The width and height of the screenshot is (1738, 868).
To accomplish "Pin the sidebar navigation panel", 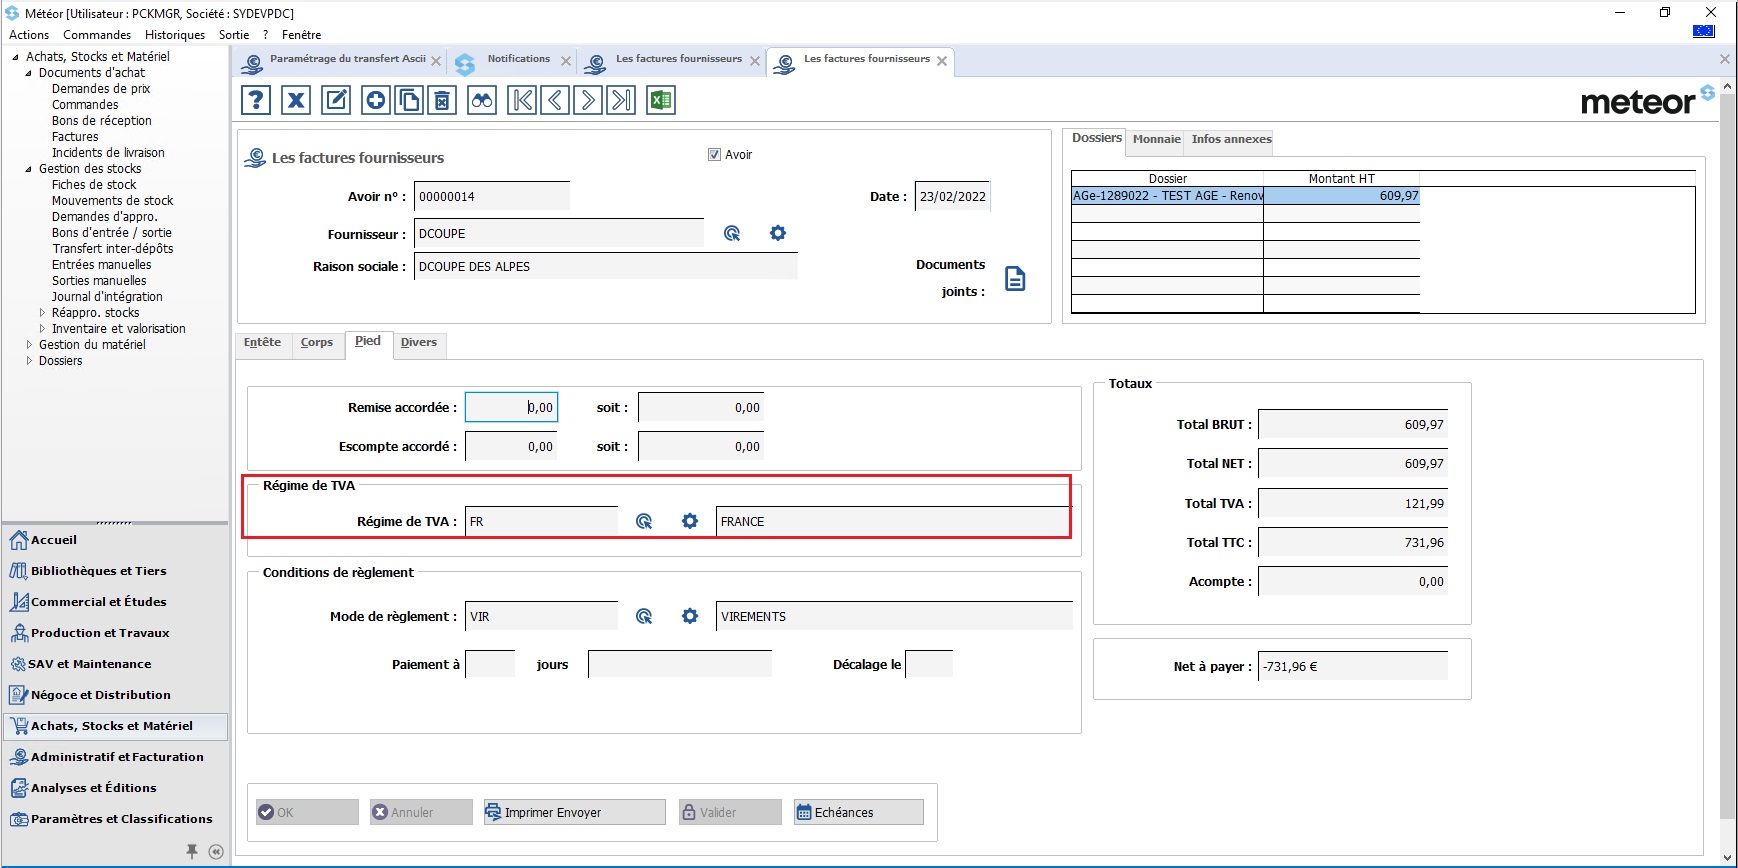I will (x=192, y=851).
